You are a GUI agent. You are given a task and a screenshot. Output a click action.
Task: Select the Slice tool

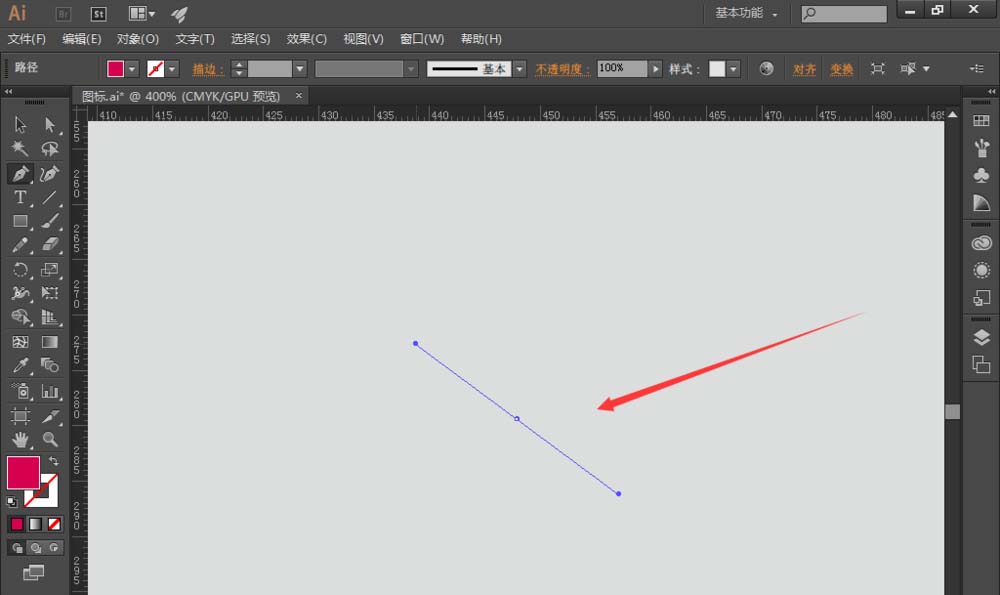[x=50, y=416]
